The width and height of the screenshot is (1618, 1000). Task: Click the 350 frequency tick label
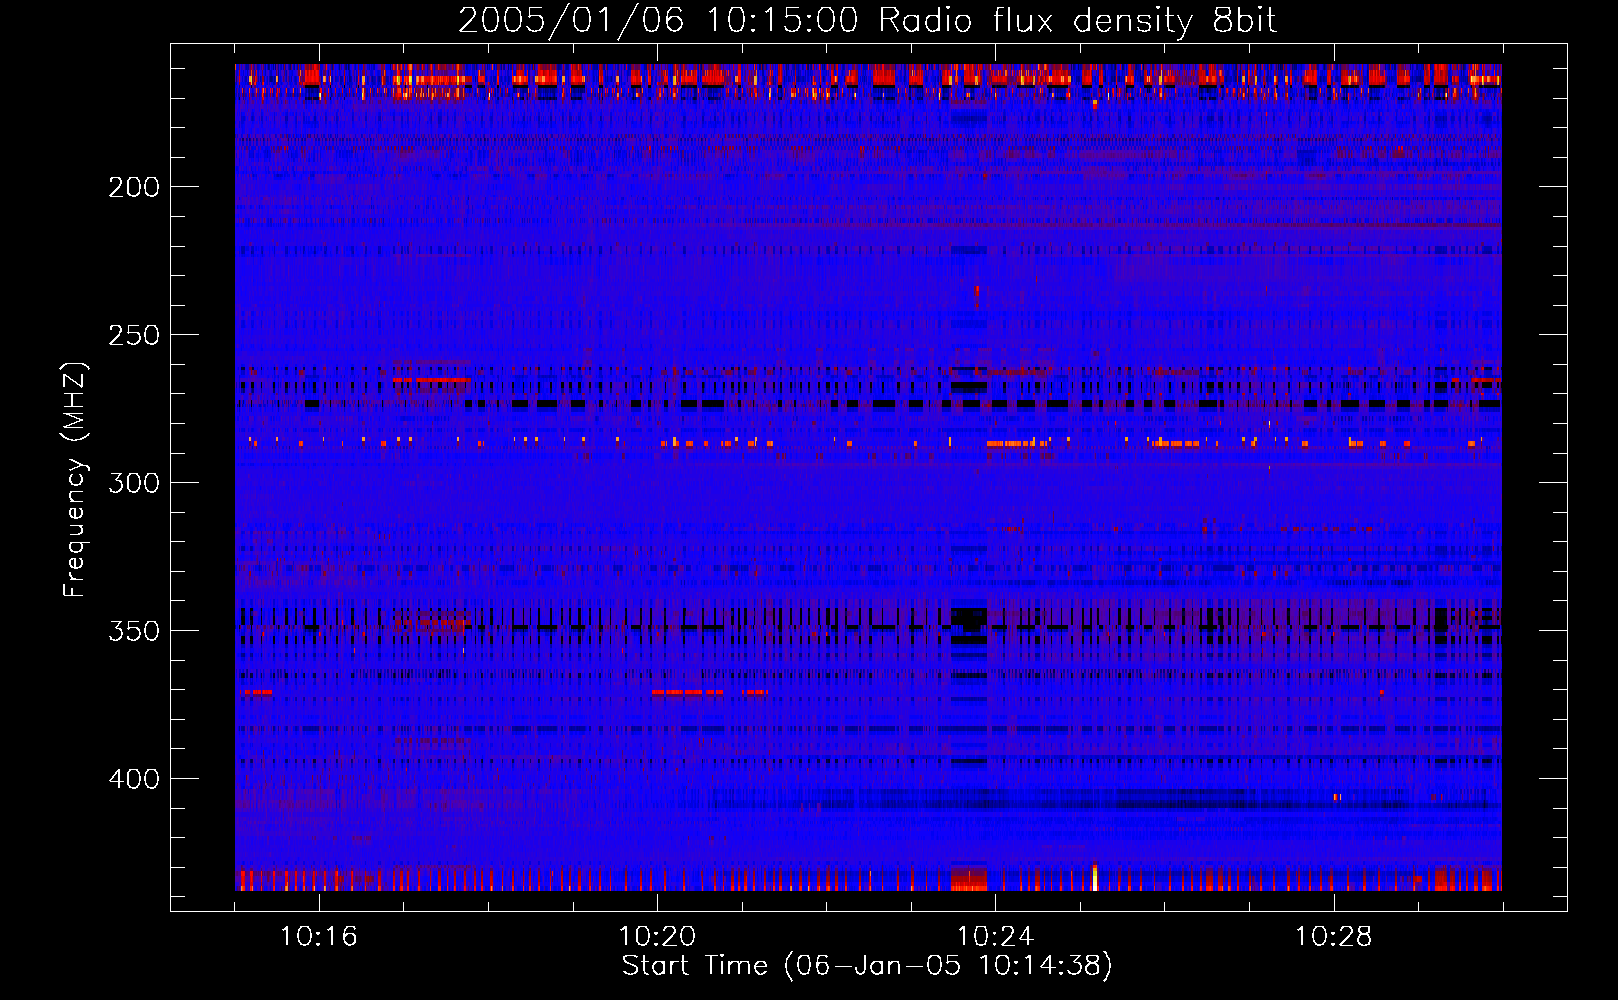point(134,631)
